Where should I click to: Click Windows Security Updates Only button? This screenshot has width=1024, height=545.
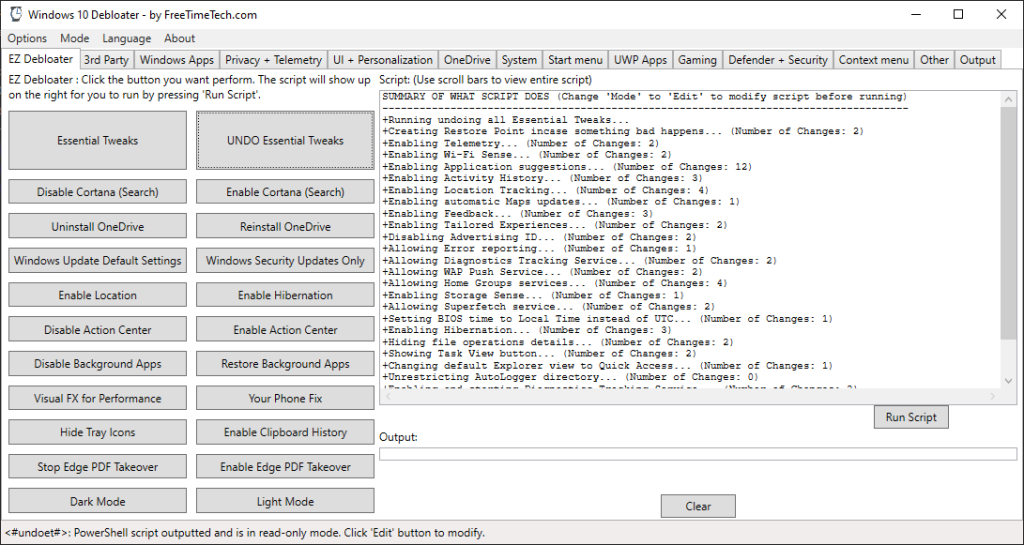coord(285,260)
